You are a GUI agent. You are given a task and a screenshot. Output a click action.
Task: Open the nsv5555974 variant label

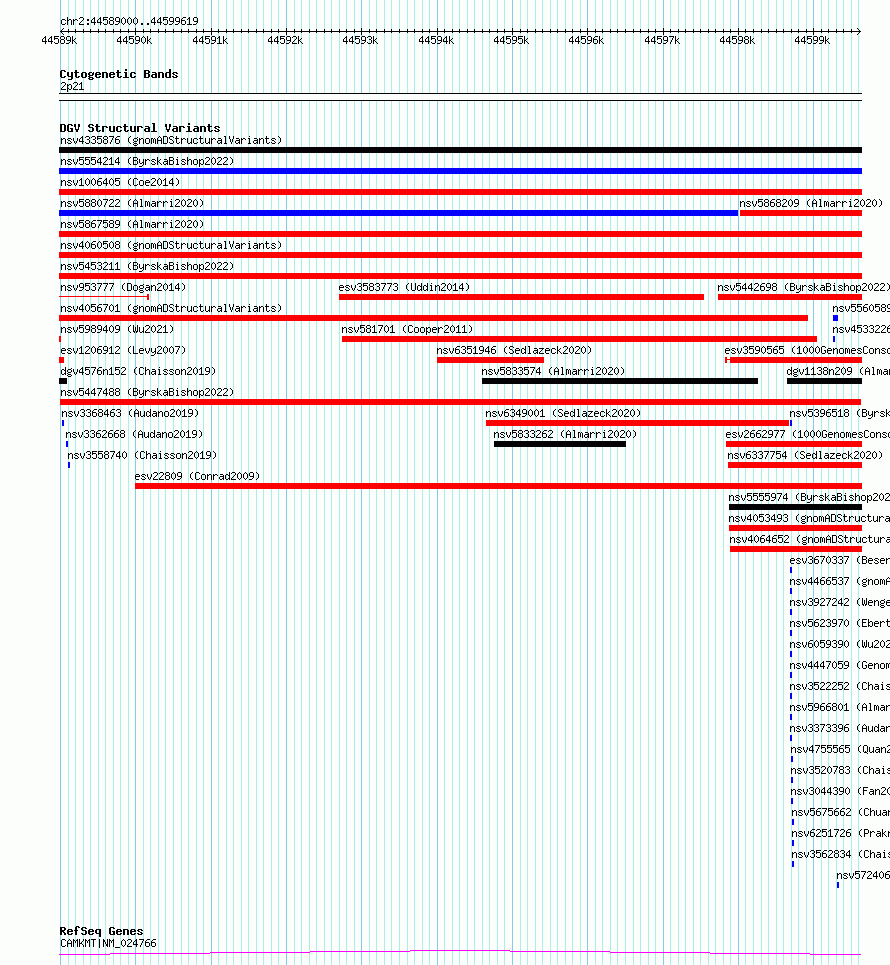(809, 497)
